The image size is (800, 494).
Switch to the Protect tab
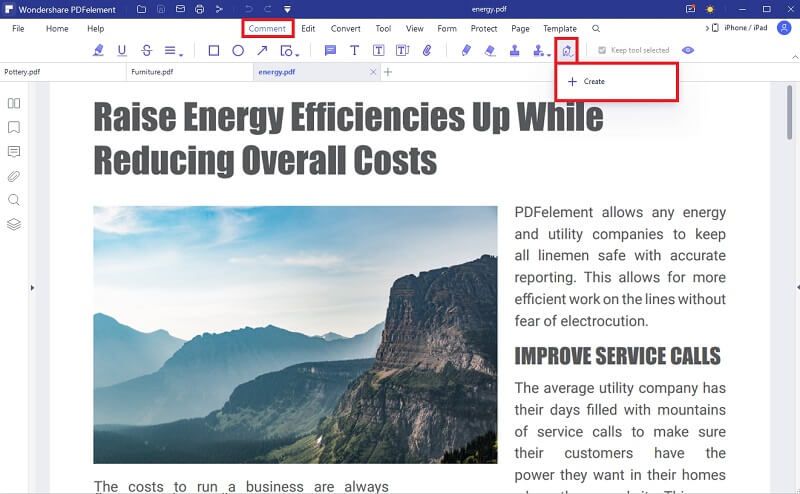(484, 29)
